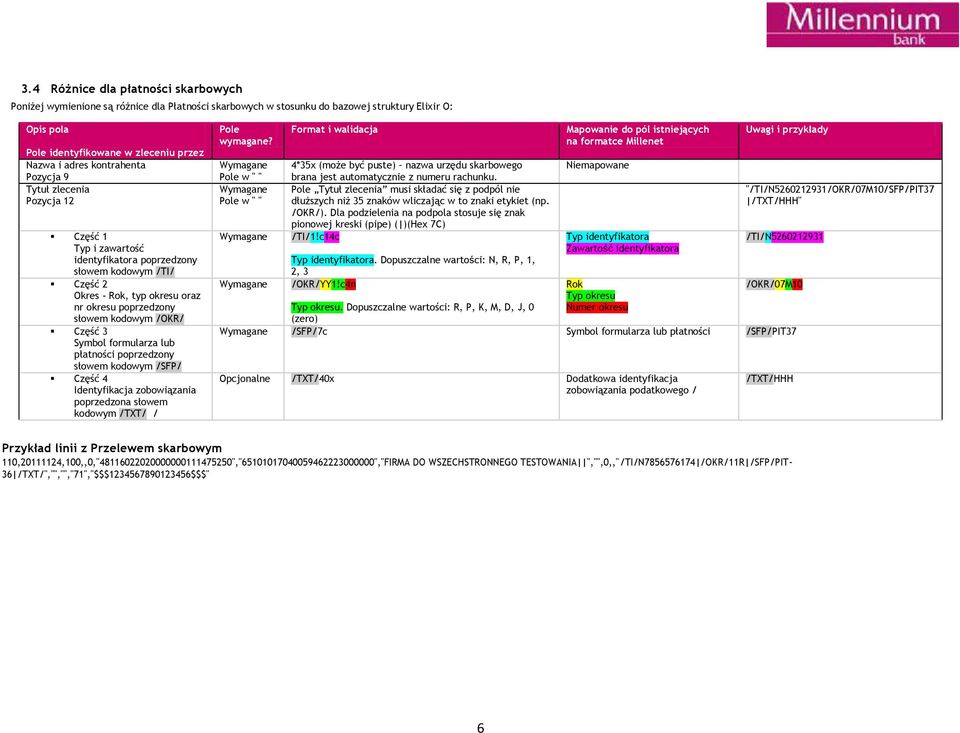Click green 'Typ okresu' in mapping column
The image size is (960, 733).
pos(590,296)
